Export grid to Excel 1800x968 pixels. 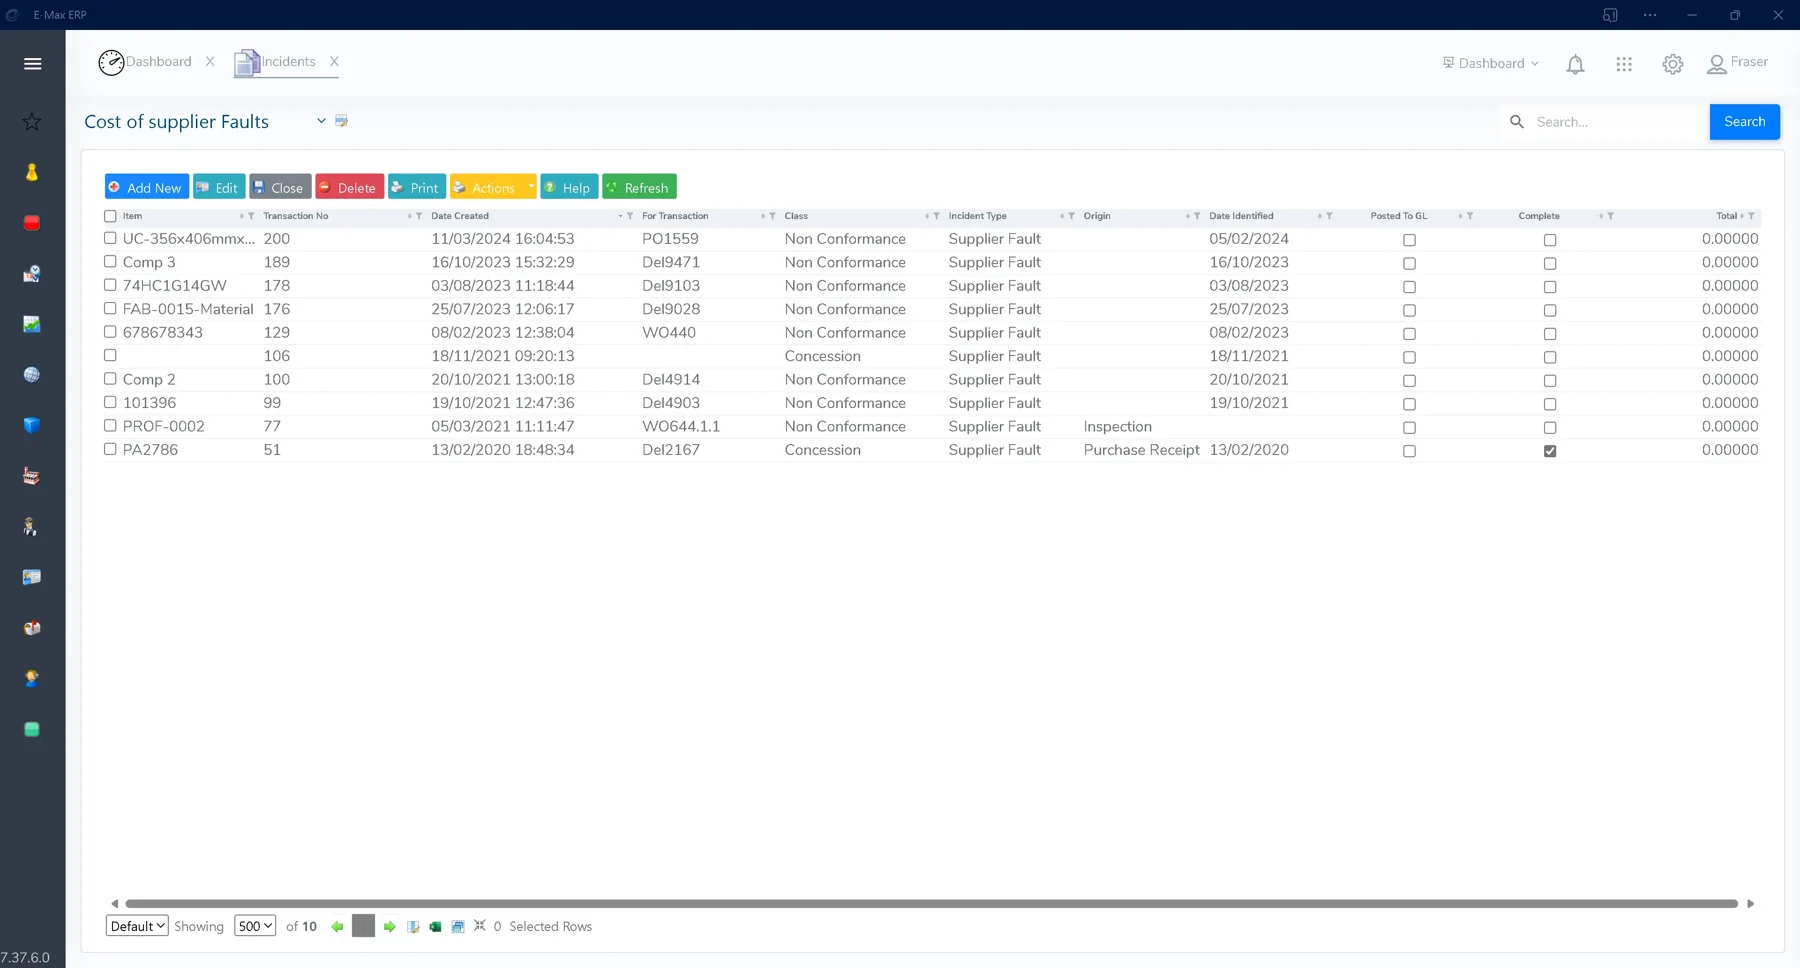click(435, 927)
